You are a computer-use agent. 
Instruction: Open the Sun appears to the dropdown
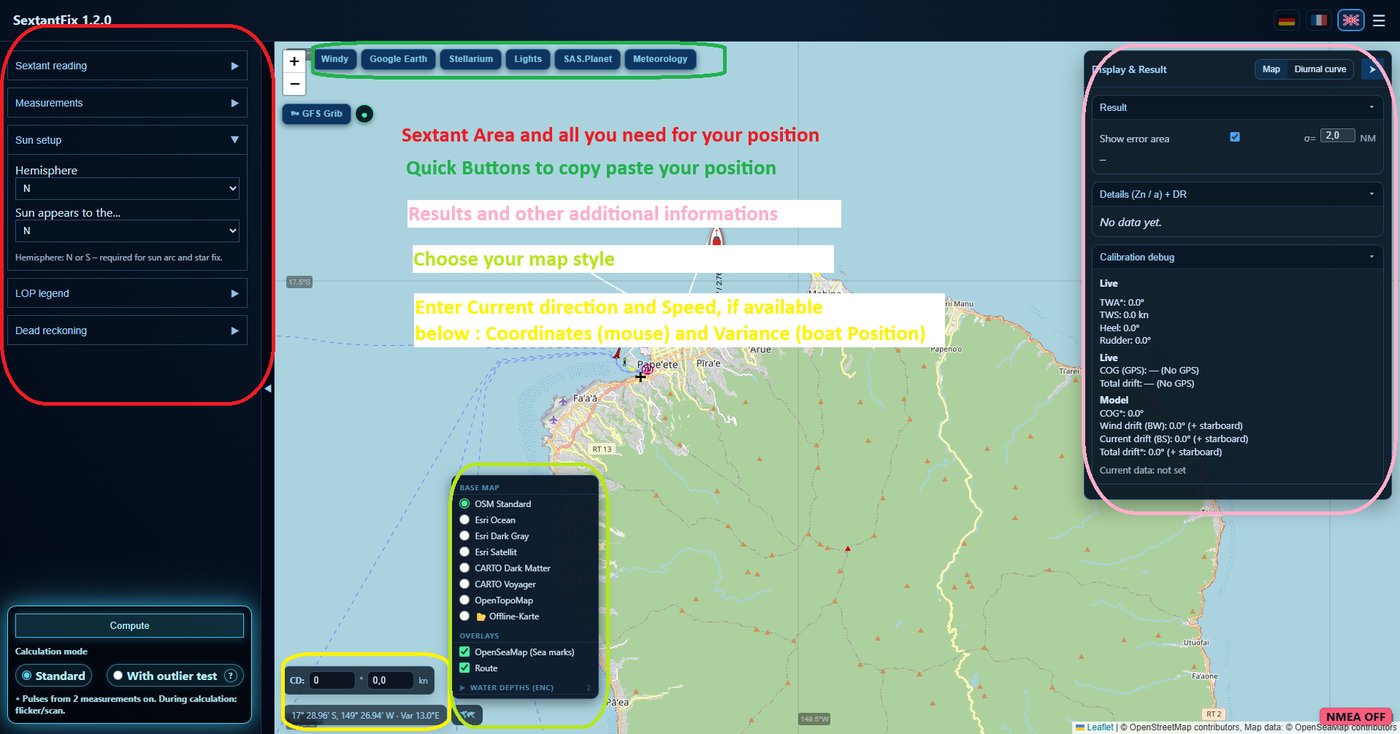pos(127,231)
